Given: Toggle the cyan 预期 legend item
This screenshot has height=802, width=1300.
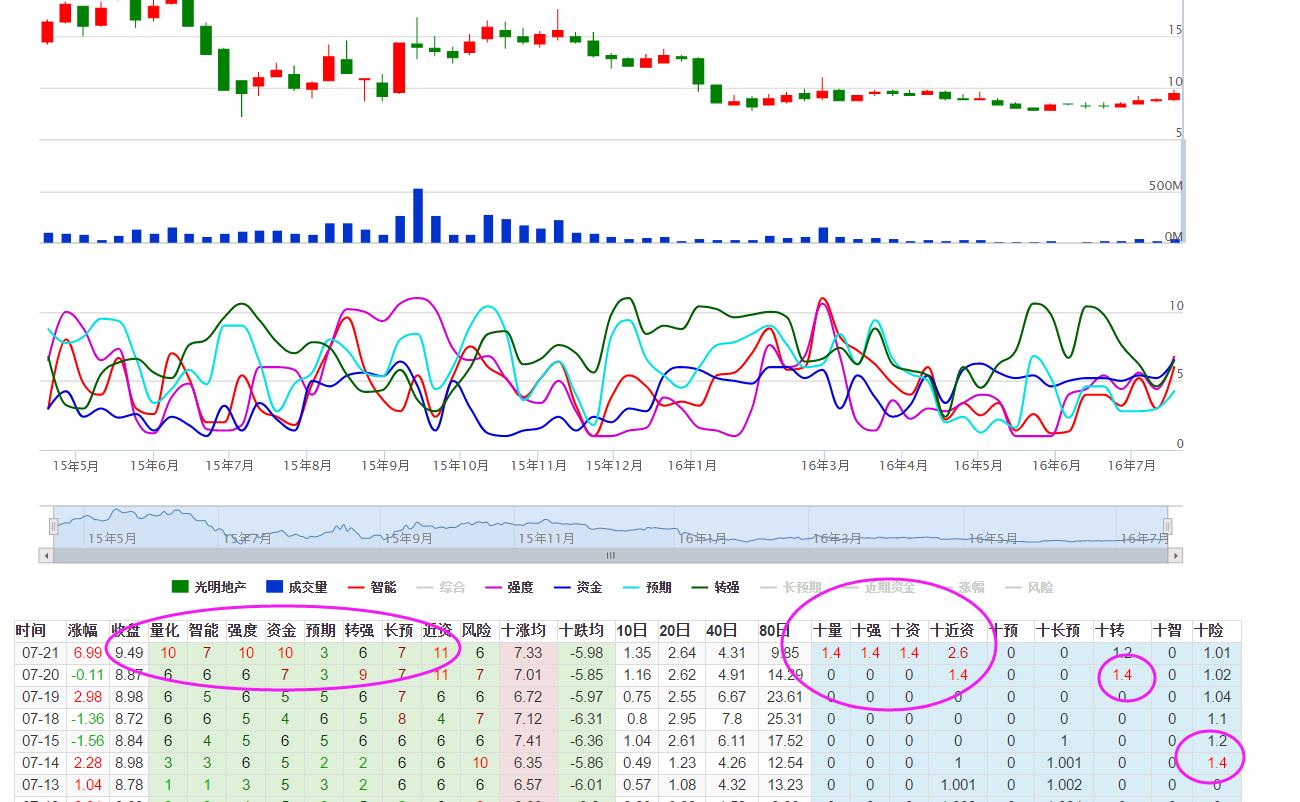Looking at the screenshot, I should (647, 587).
